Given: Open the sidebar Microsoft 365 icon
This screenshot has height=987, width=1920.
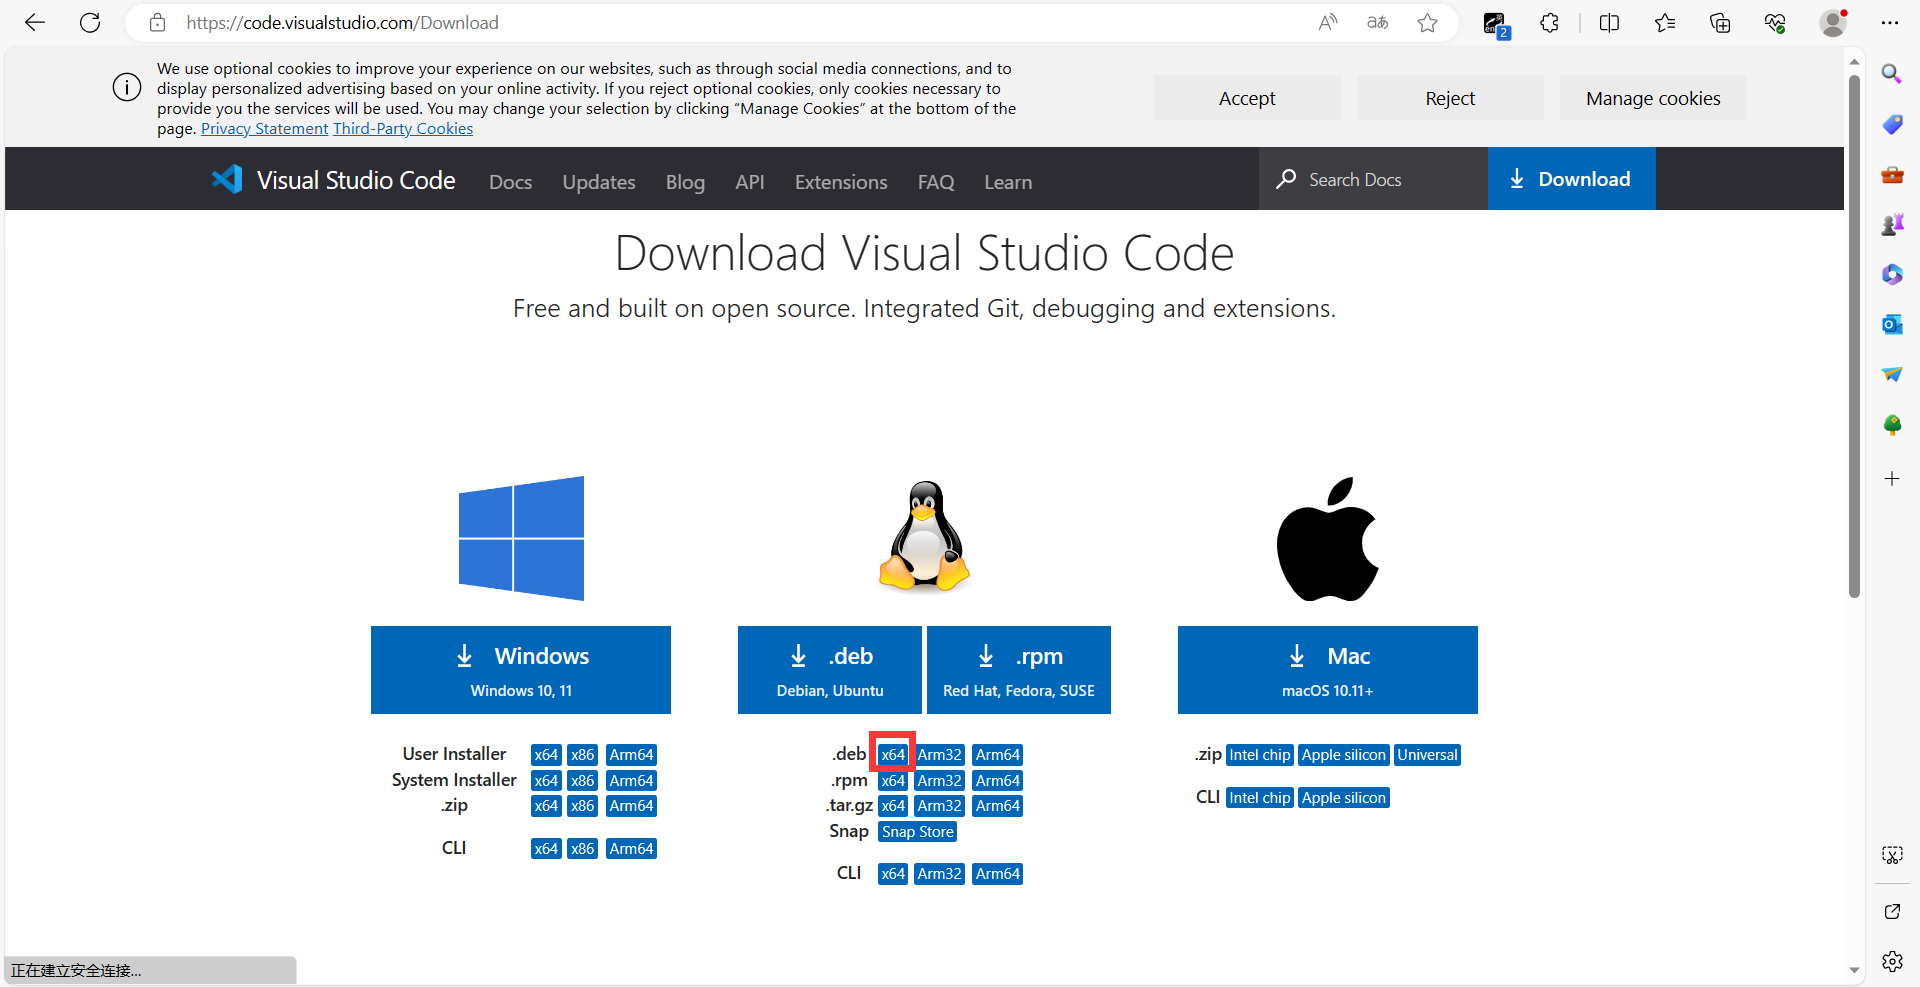Looking at the screenshot, I should pyautogui.click(x=1892, y=274).
